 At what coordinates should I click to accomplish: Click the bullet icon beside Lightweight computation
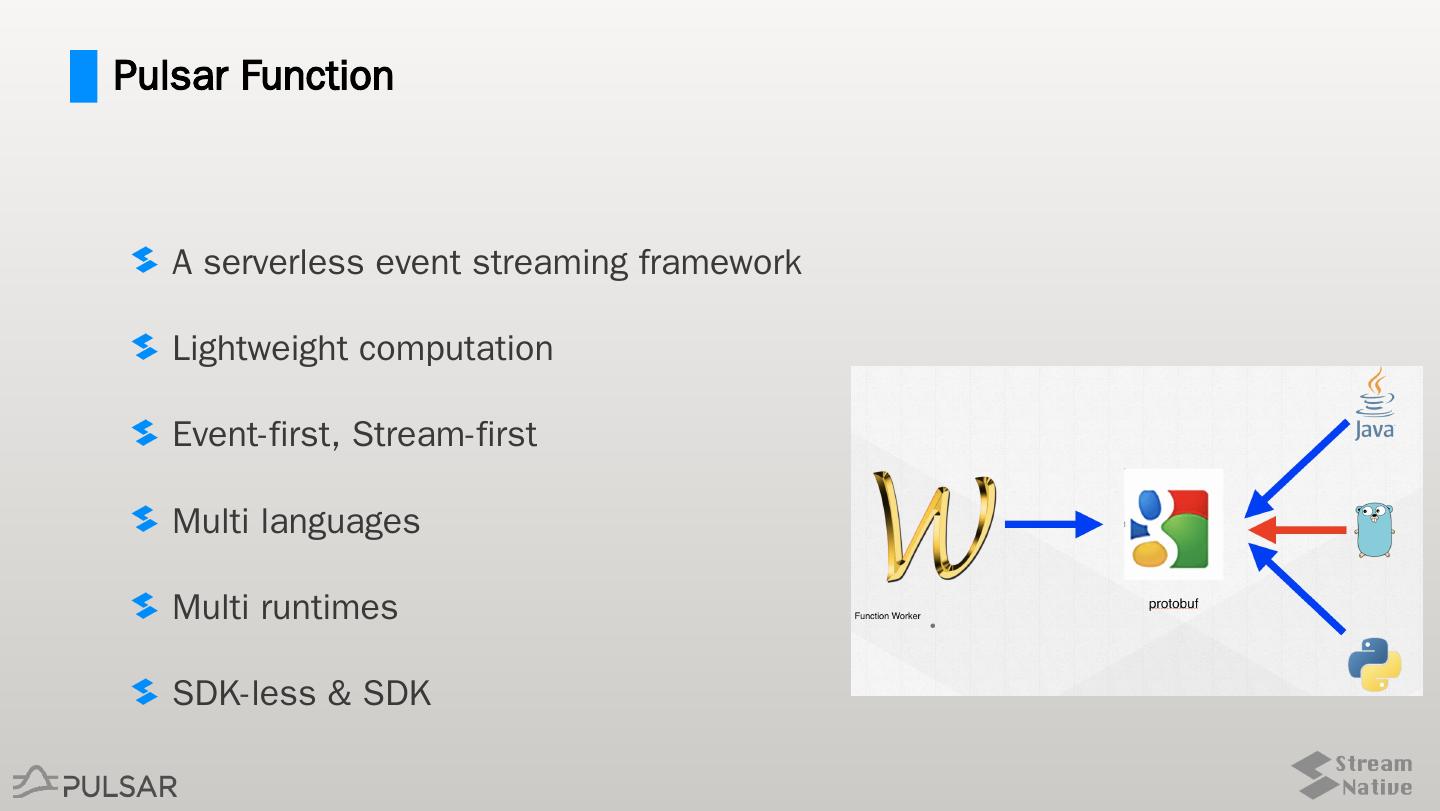tap(145, 347)
